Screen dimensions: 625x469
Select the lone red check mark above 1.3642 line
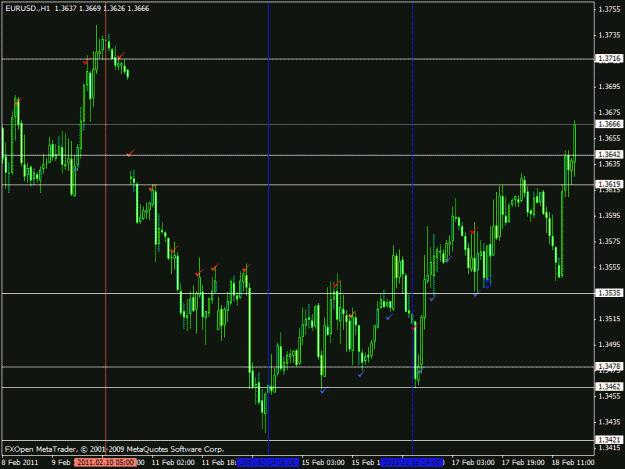(x=130, y=153)
